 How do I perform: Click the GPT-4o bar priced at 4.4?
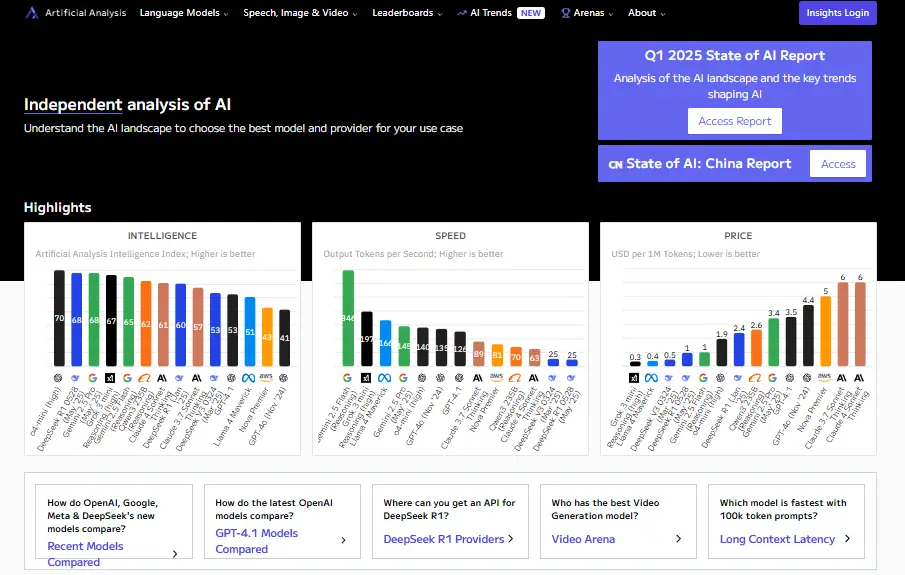pos(808,335)
